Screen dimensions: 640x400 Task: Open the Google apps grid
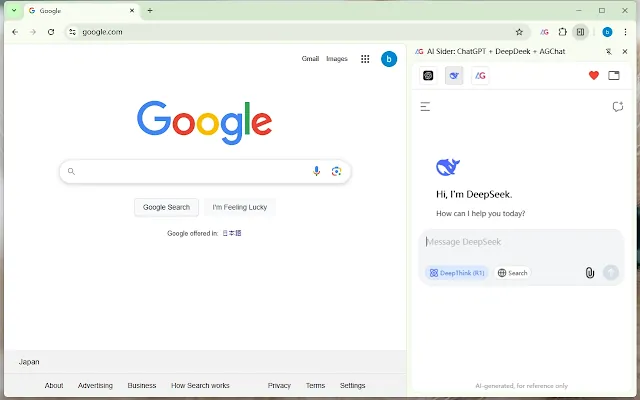click(365, 59)
